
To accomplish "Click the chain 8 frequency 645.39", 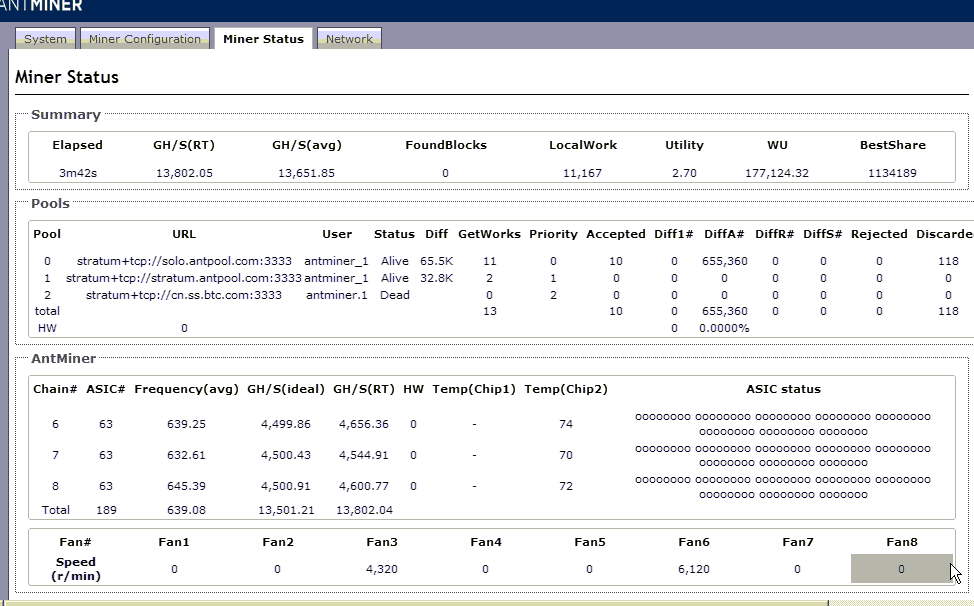I will [x=186, y=486].
